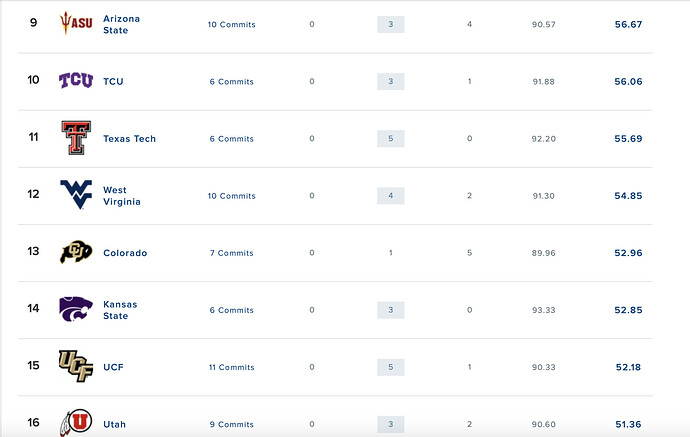Click the highlighted 3 badge for TCU
The width and height of the screenshot is (690, 437).
click(x=391, y=81)
